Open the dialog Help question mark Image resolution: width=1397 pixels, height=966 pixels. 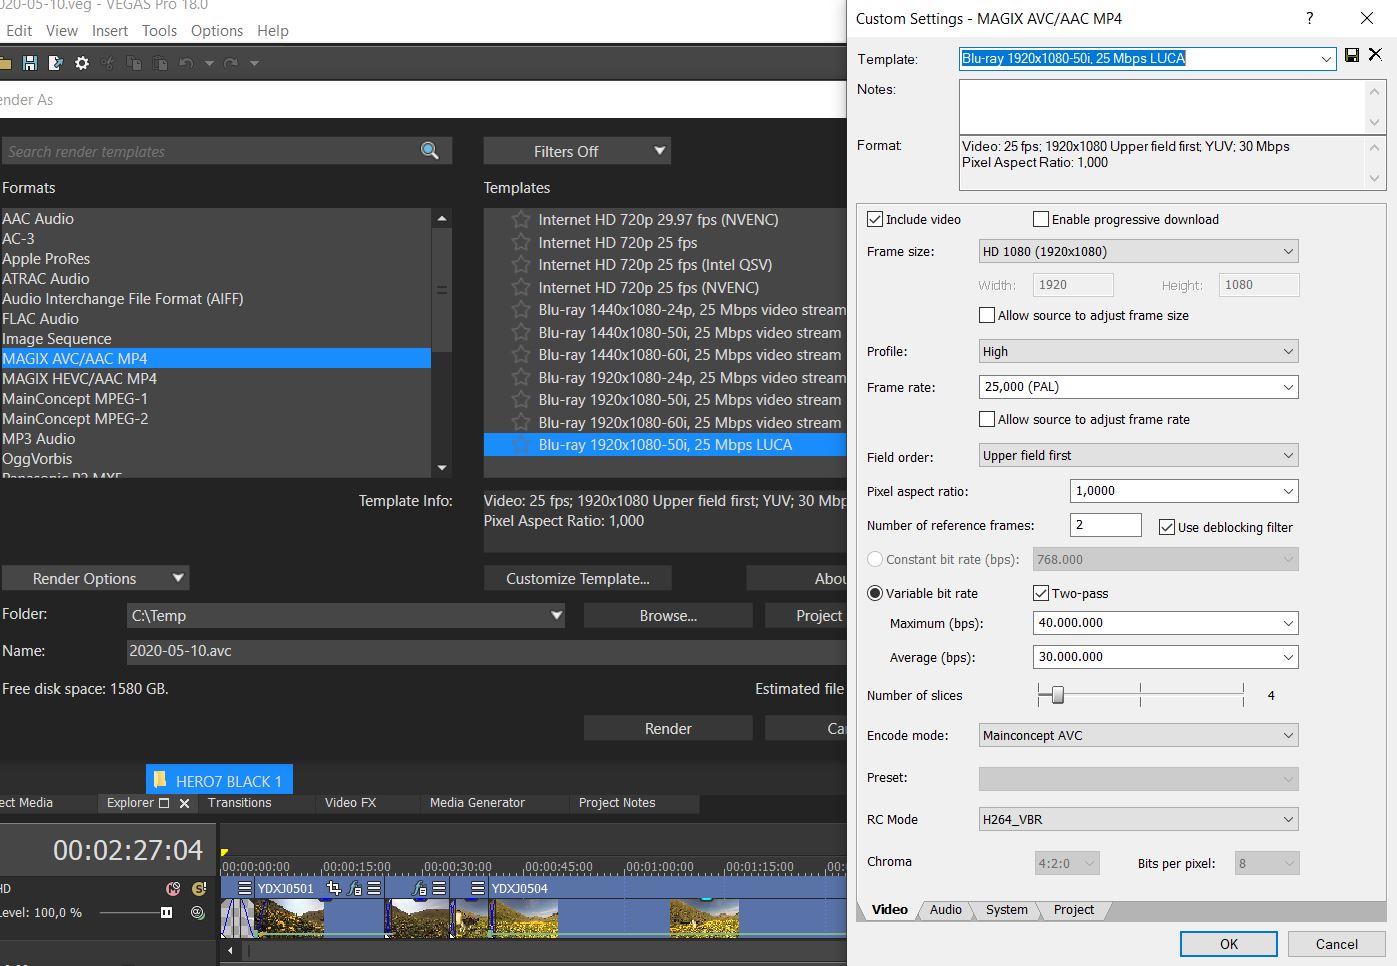coord(1310,18)
